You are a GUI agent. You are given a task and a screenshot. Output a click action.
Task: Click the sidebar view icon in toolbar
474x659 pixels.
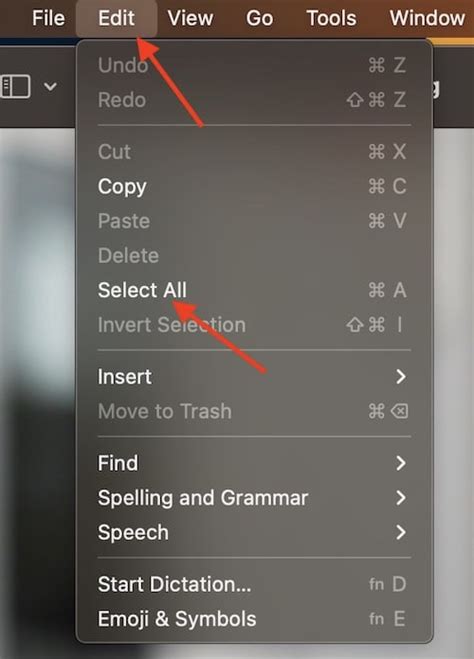pyautogui.click(x=15, y=87)
